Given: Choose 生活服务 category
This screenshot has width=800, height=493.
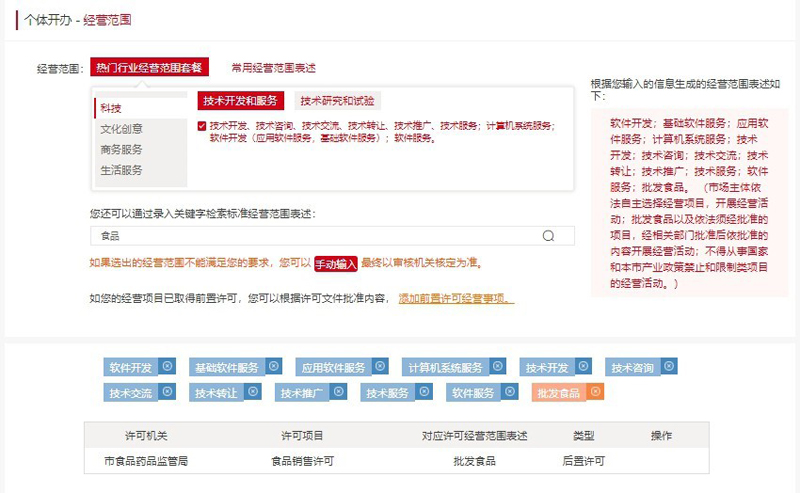Looking at the screenshot, I should click(x=121, y=170).
